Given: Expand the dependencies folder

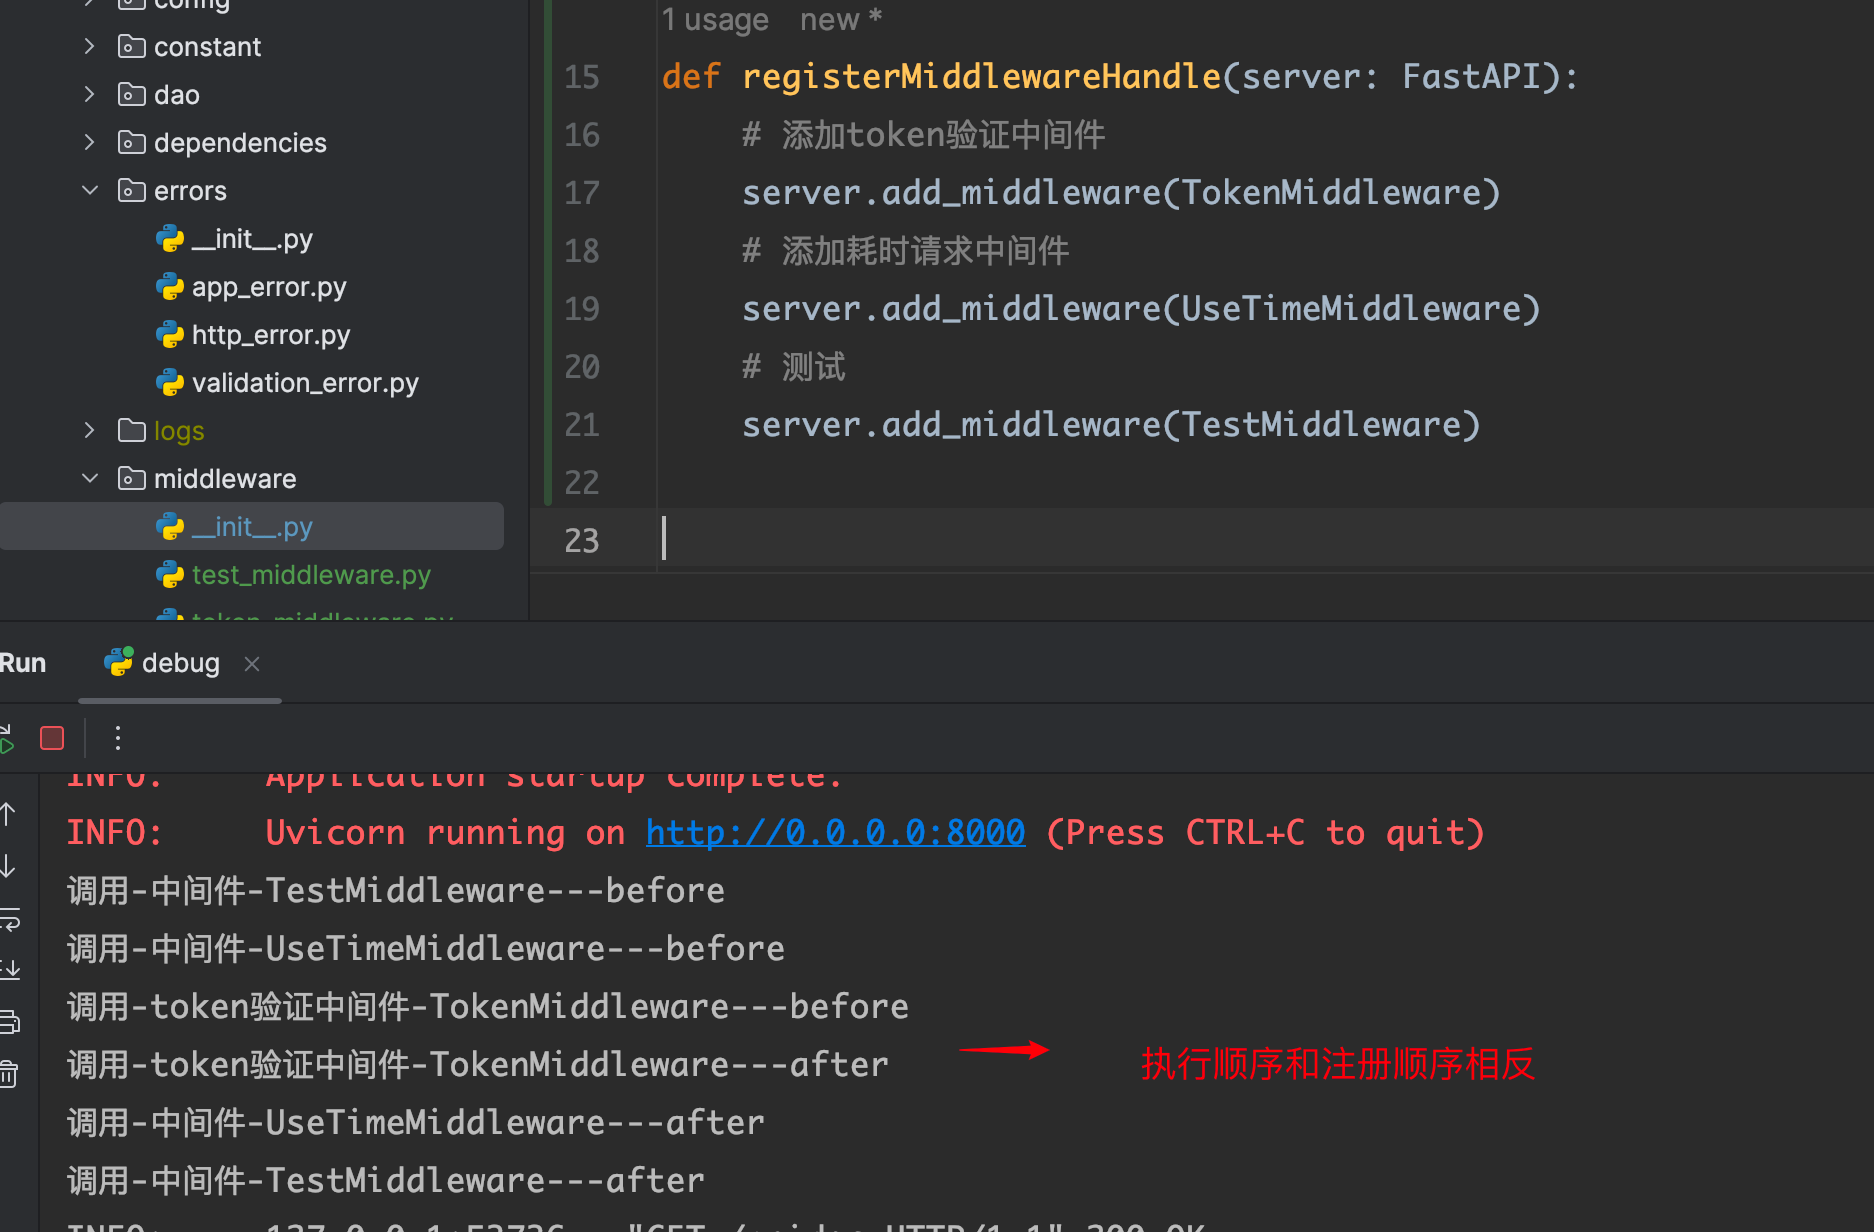Looking at the screenshot, I should 90,143.
